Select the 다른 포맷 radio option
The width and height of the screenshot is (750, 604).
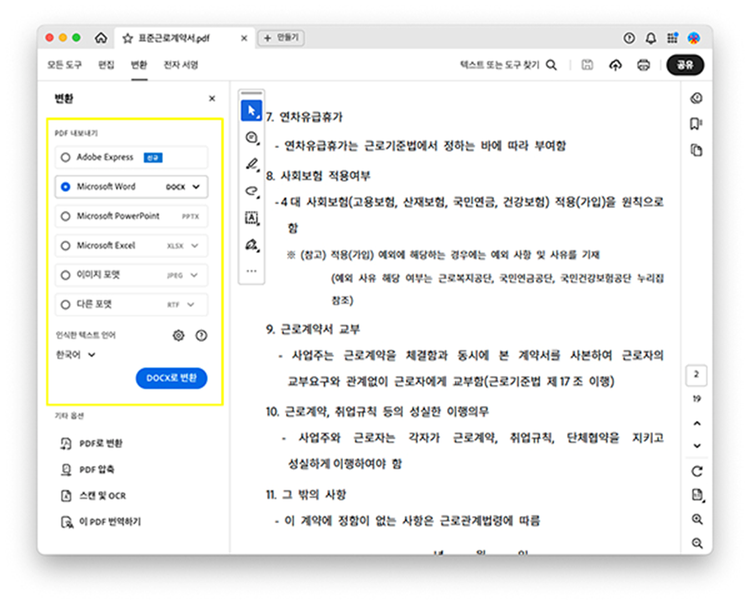pos(66,305)
